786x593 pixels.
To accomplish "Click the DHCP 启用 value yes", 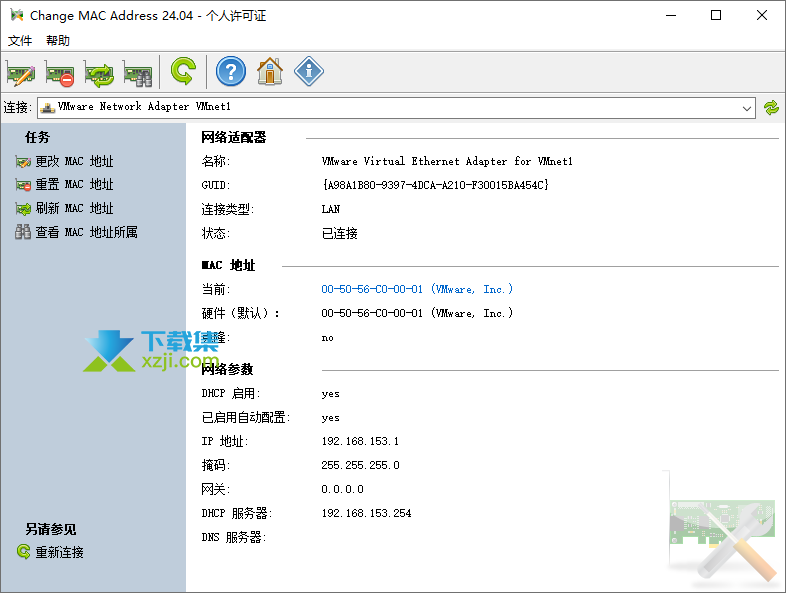I will click(x=330, y=393).
